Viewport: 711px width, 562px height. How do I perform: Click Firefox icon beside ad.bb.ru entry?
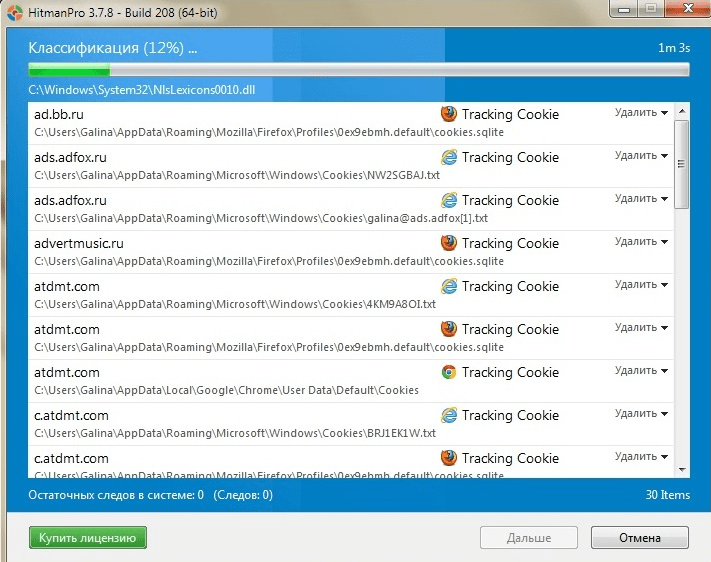(x=449, y=114)
